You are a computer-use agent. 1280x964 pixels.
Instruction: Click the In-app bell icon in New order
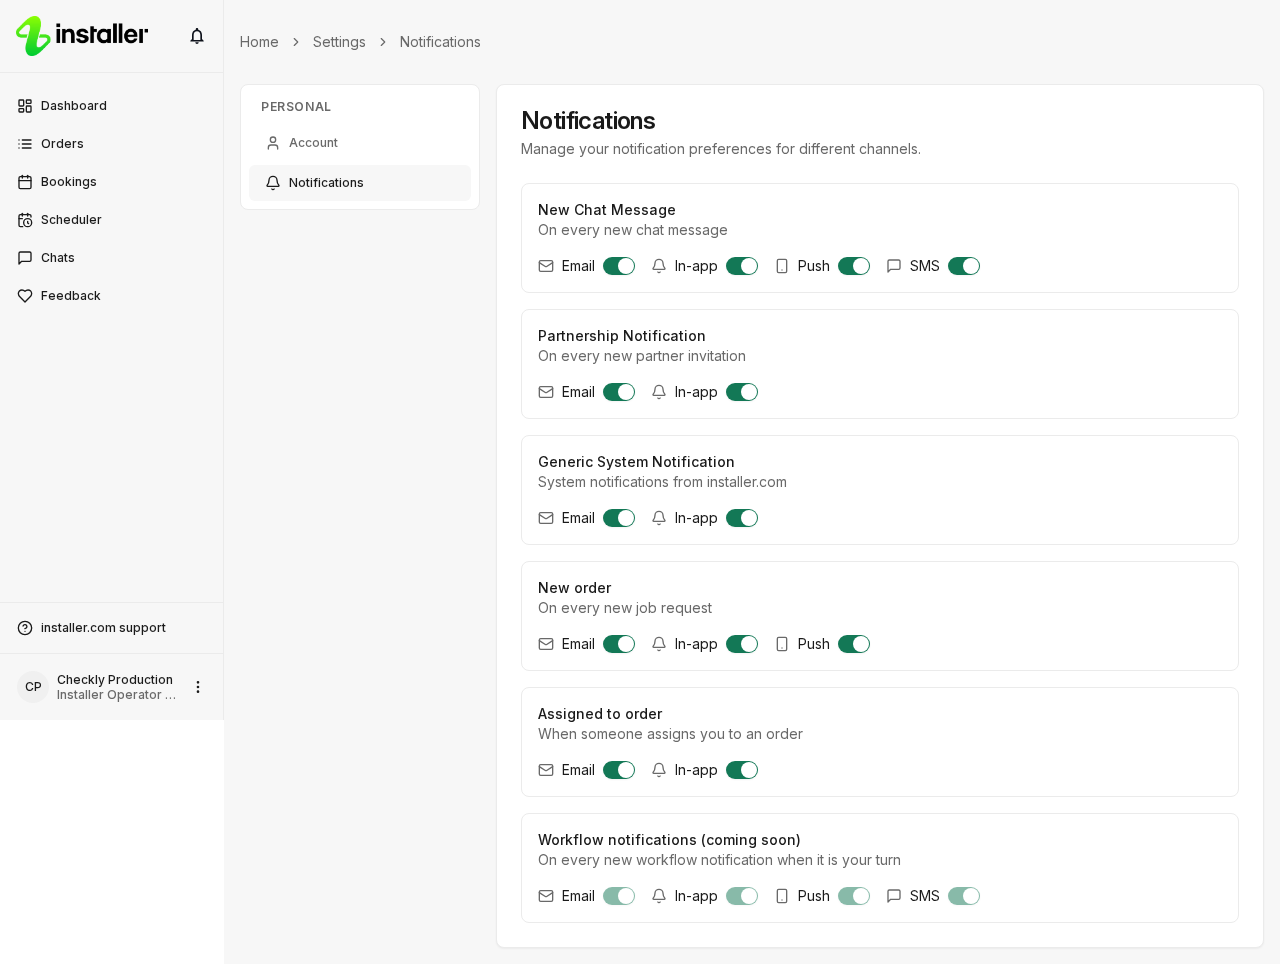tap(659, 644)
